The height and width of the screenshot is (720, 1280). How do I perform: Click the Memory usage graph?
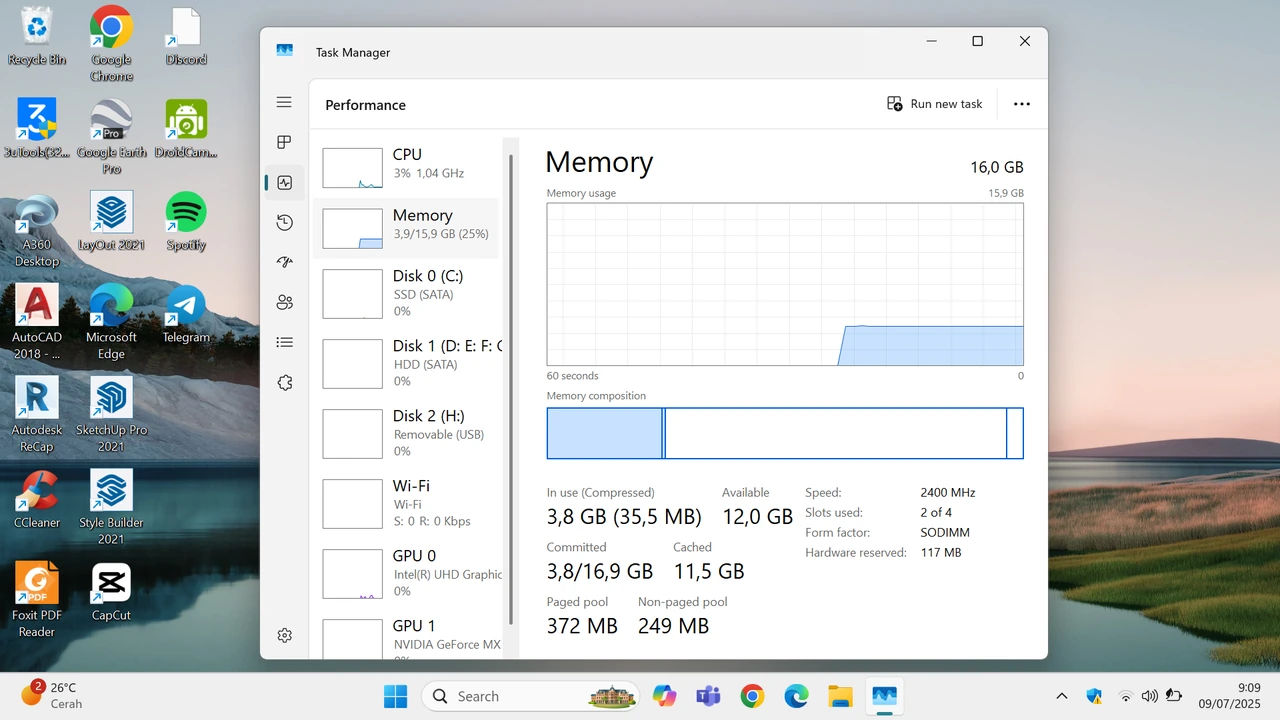pyautogui.click(x=785, y=284)
